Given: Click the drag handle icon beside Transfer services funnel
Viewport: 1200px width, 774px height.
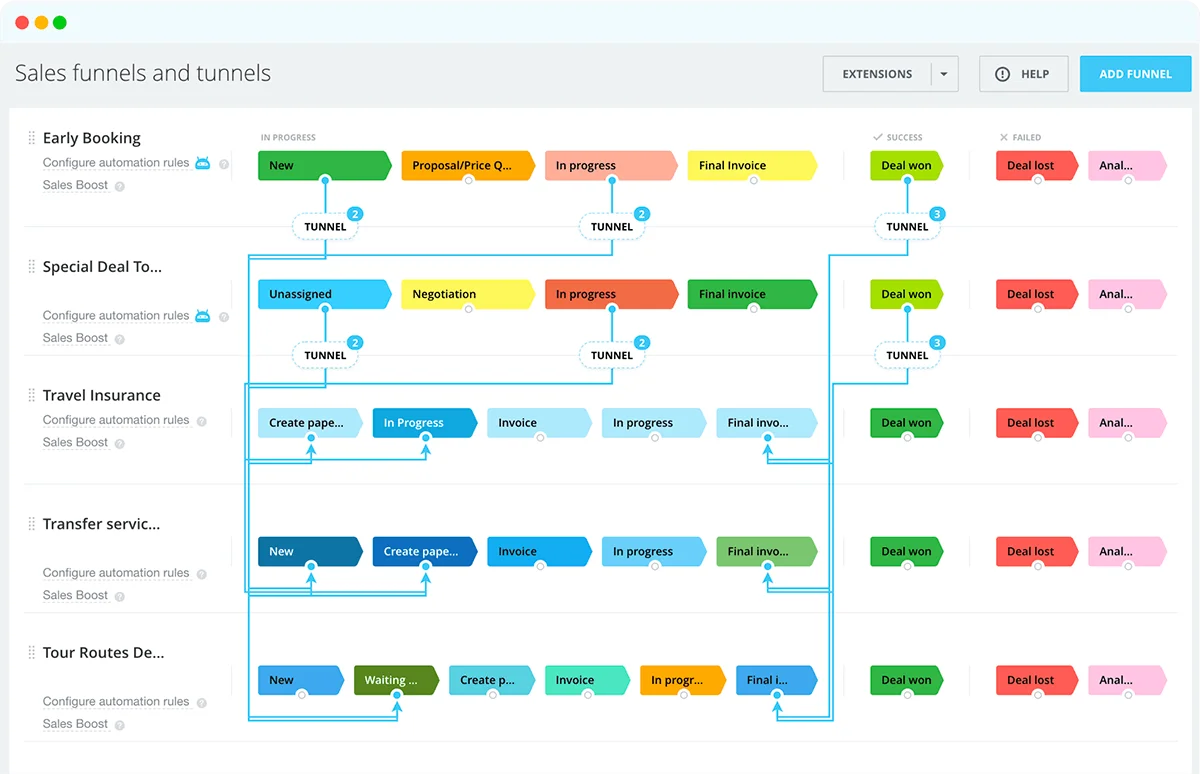Looking at the screenshot, I should point(29,523).
